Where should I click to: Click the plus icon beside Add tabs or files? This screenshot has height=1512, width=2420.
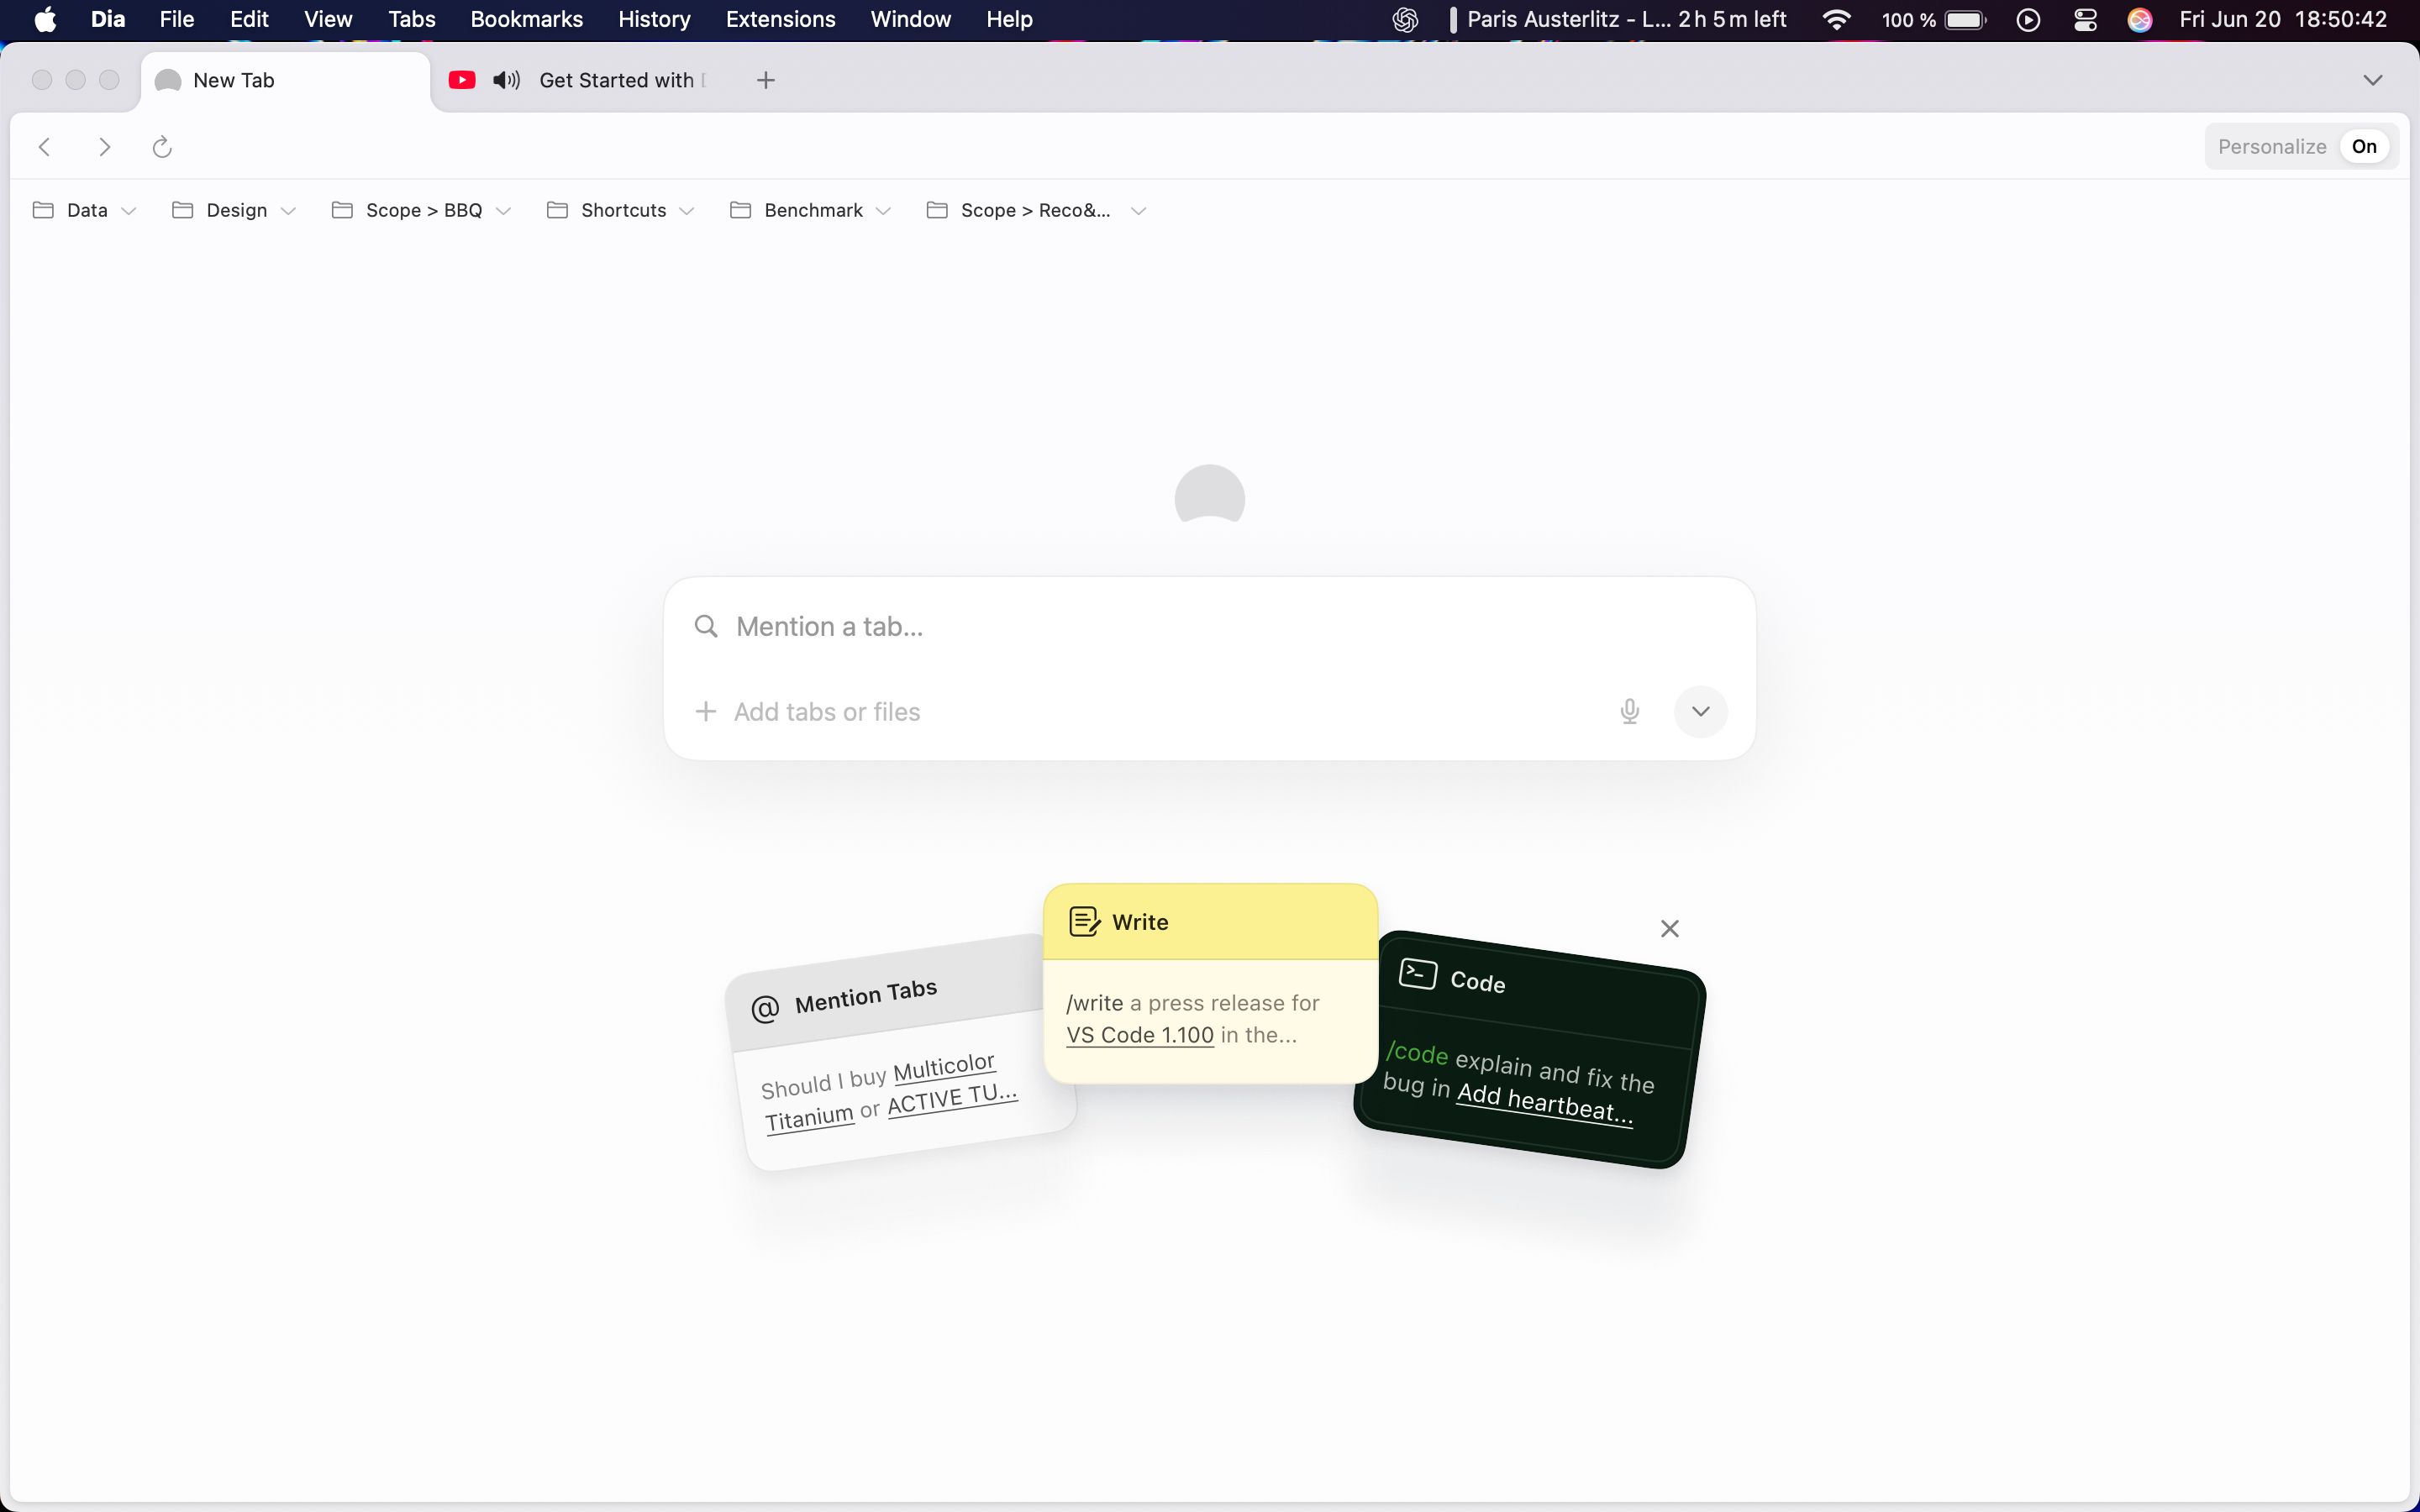pyautogui.click(x=706, y=711)
